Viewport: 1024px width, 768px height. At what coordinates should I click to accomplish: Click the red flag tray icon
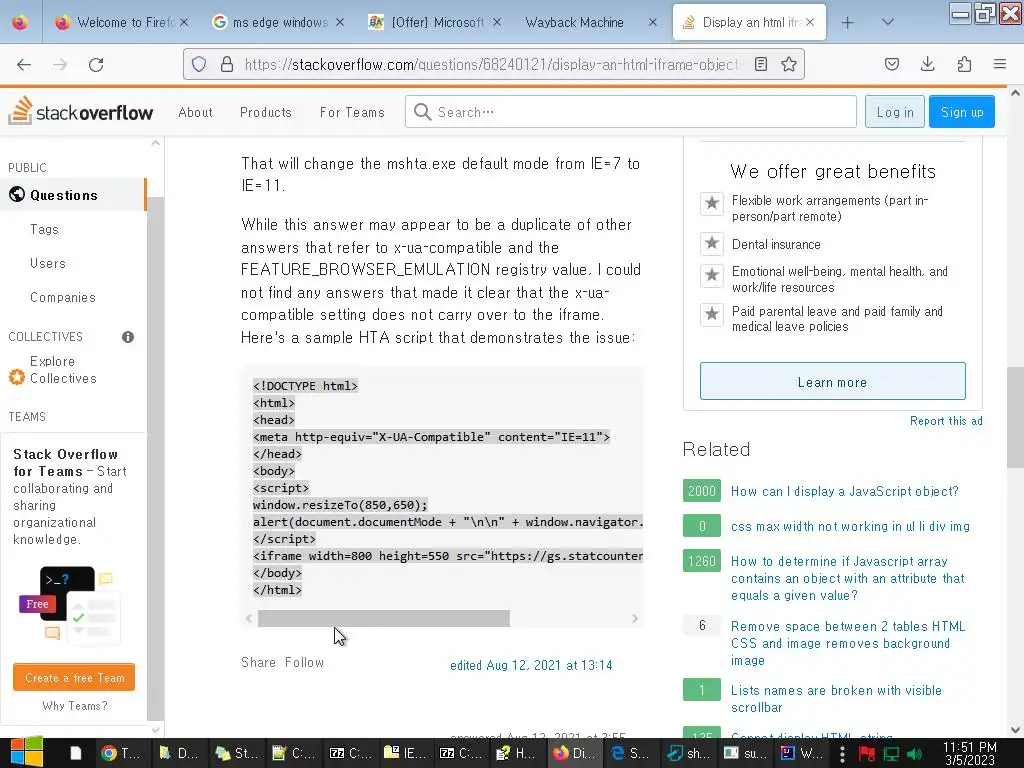point(867,754)
